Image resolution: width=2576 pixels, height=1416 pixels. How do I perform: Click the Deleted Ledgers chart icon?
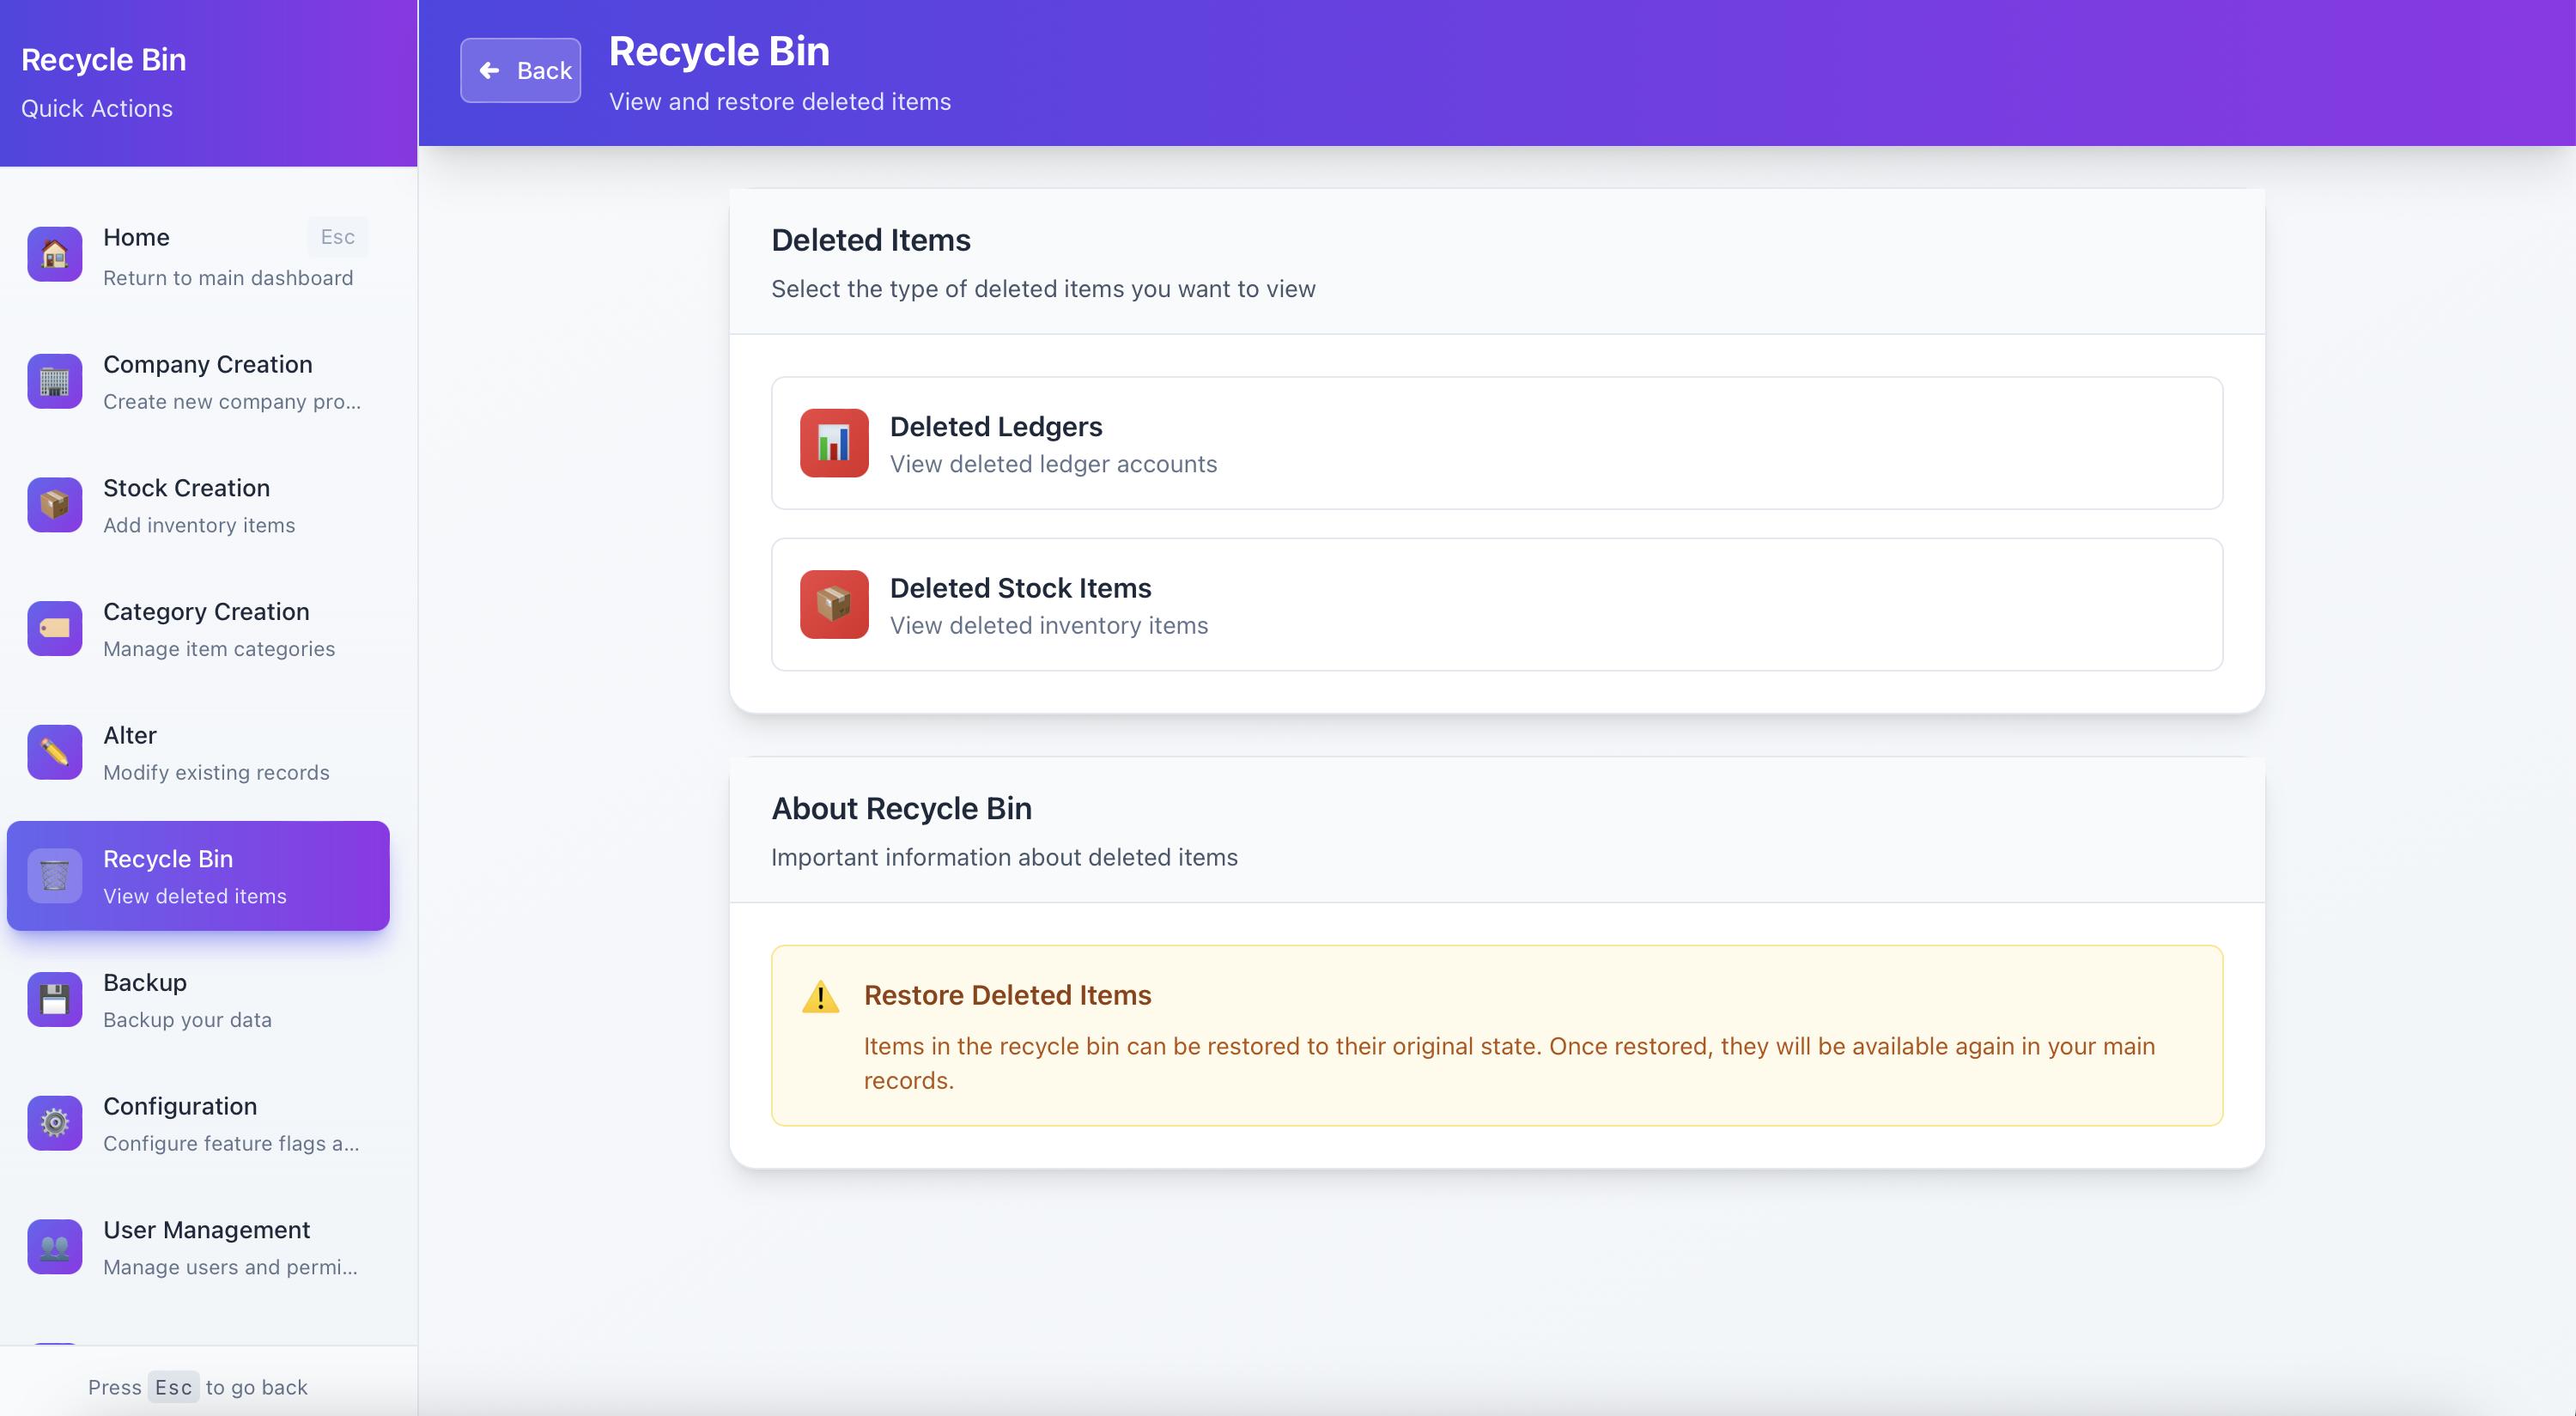click(x=833, y=443)
